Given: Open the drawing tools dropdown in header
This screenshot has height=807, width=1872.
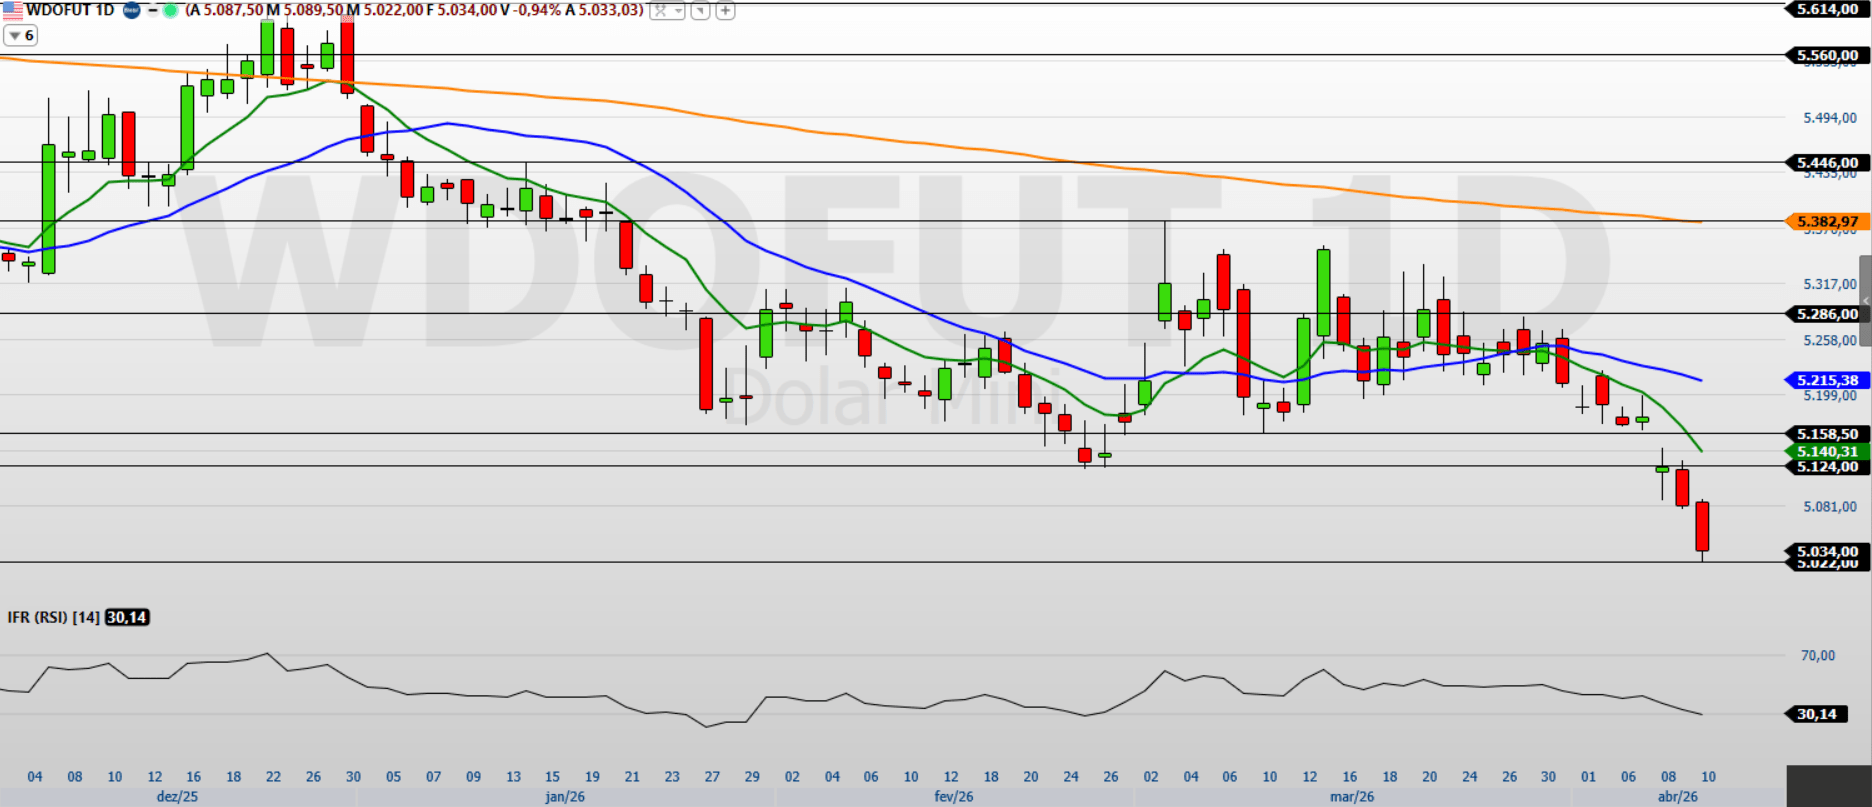Looking at the screenshot, I should point(667,11).
